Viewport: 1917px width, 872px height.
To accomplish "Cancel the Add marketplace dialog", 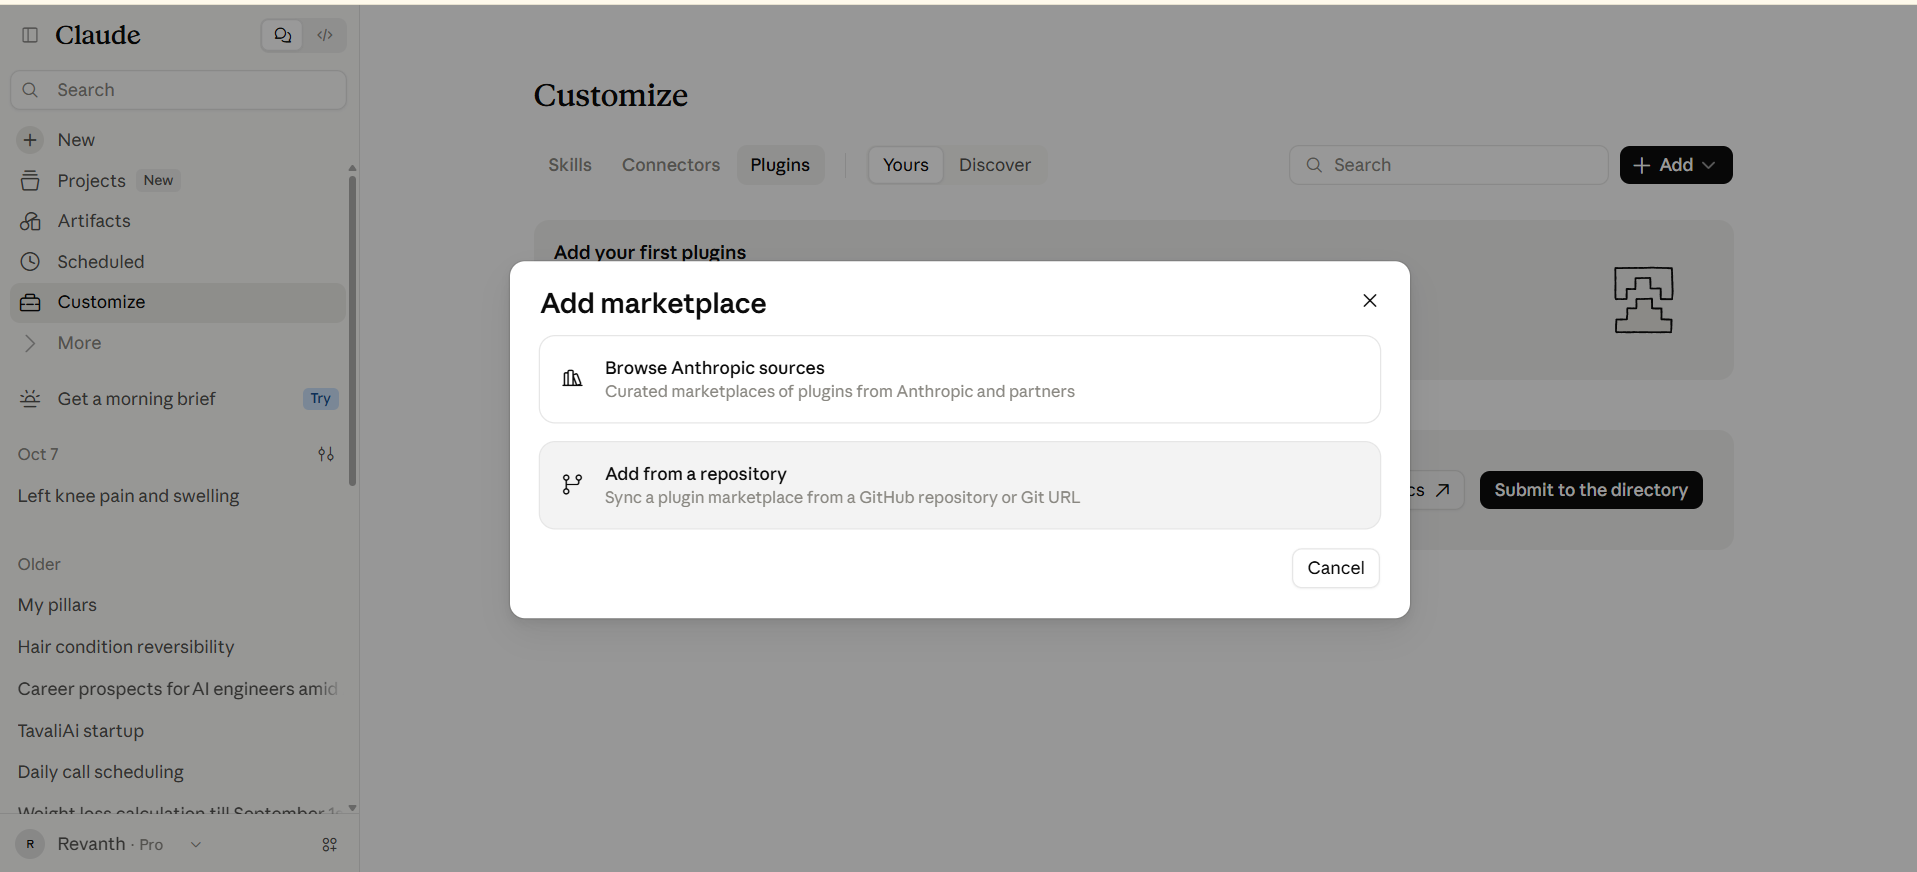I will click(x=1336, y=568).
